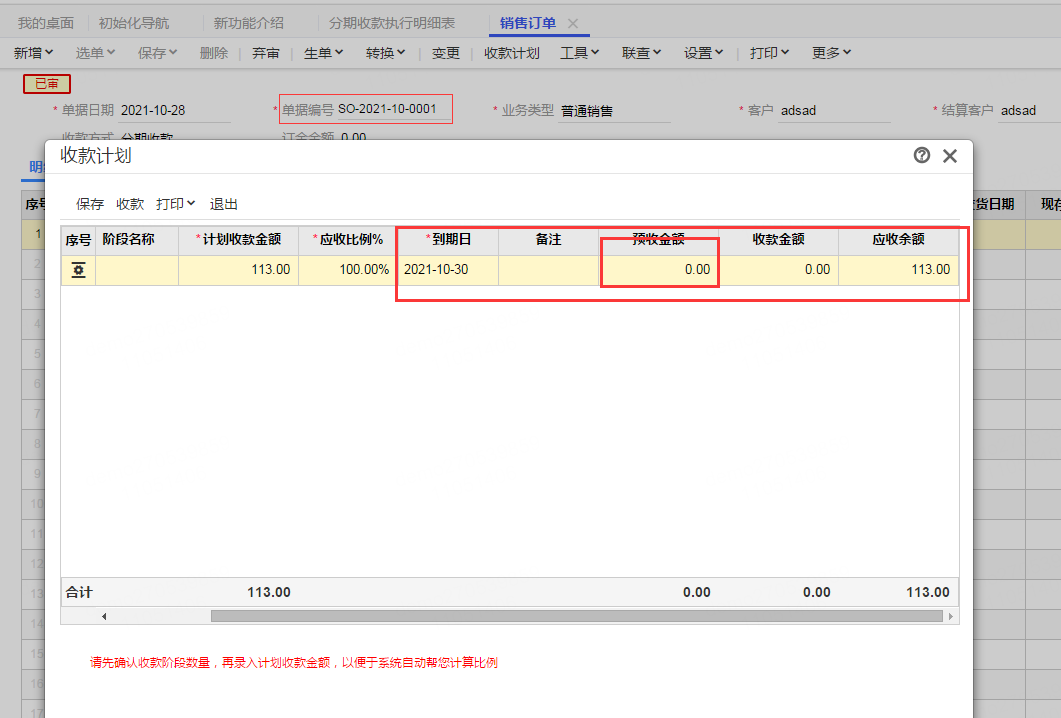The width and height of the screenshot is (1061, 718).
Task: Expand the 选单 dropdown menu
Action: (x=95, y=53)
